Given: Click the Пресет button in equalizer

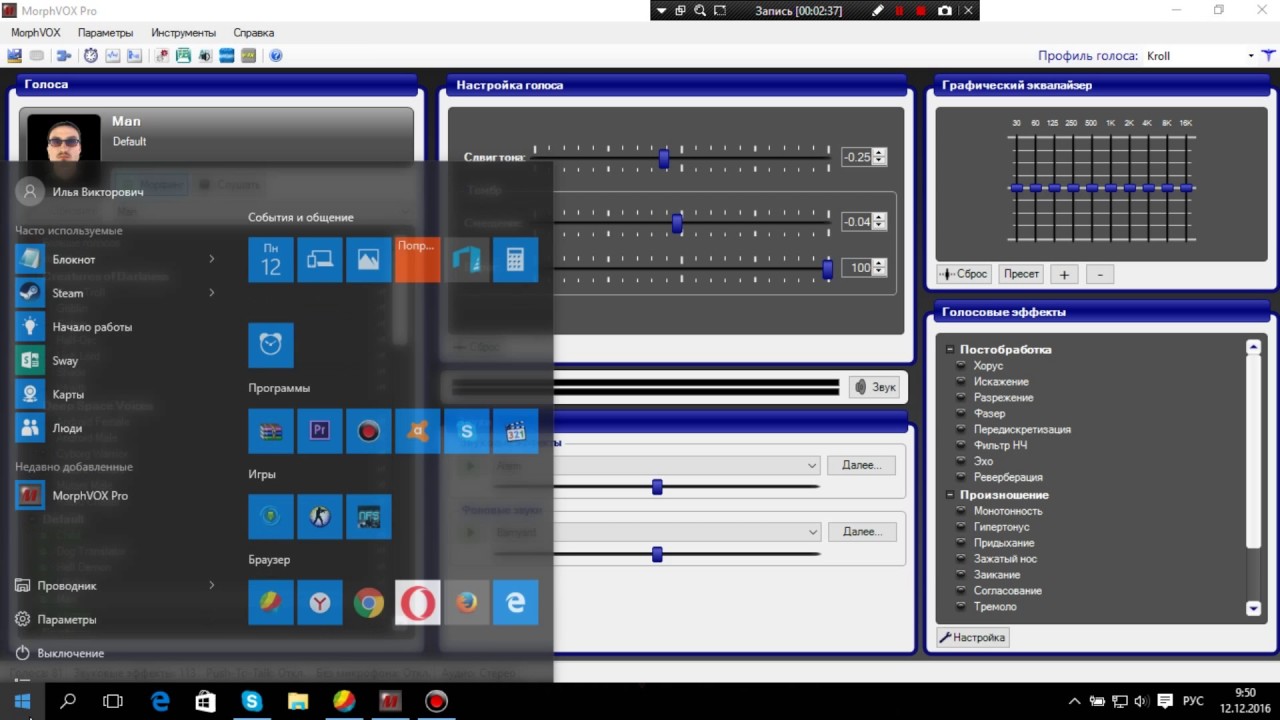Looking at the screenshot, I should tap(1021, 274).
